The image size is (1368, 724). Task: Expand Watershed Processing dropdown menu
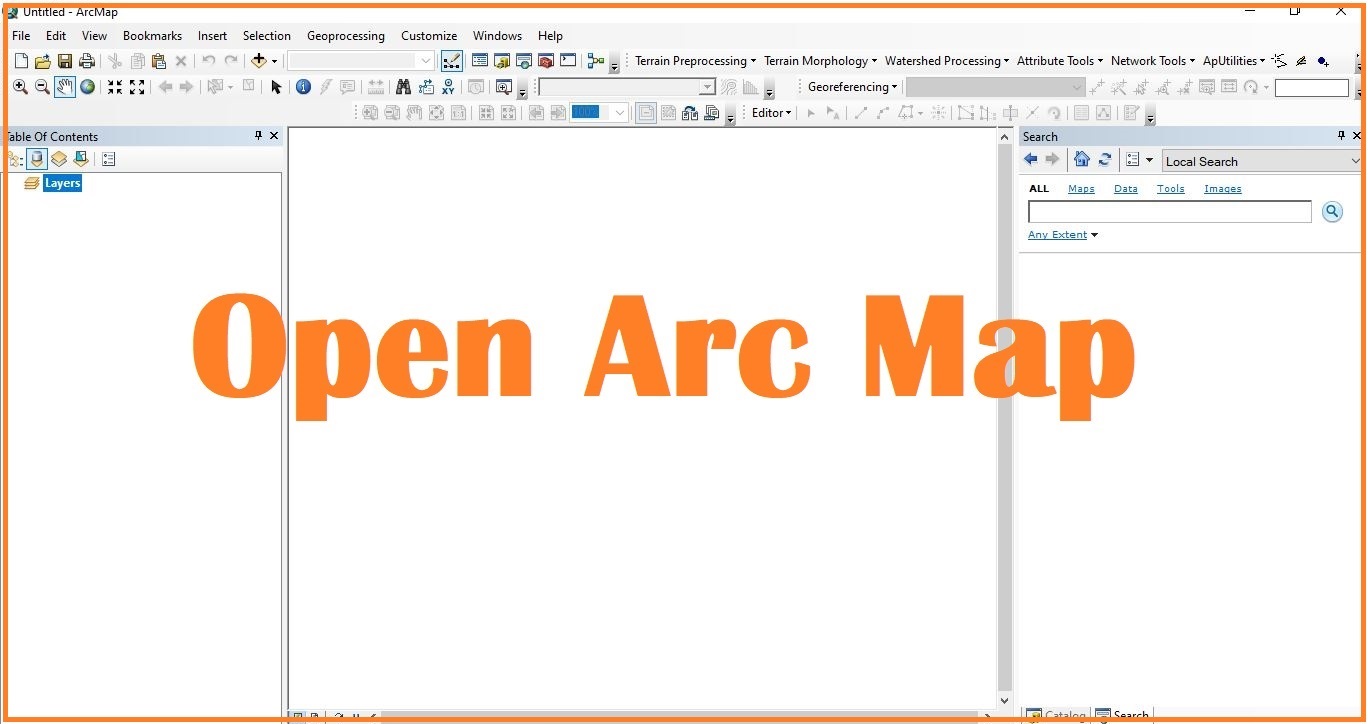[947, 61]
